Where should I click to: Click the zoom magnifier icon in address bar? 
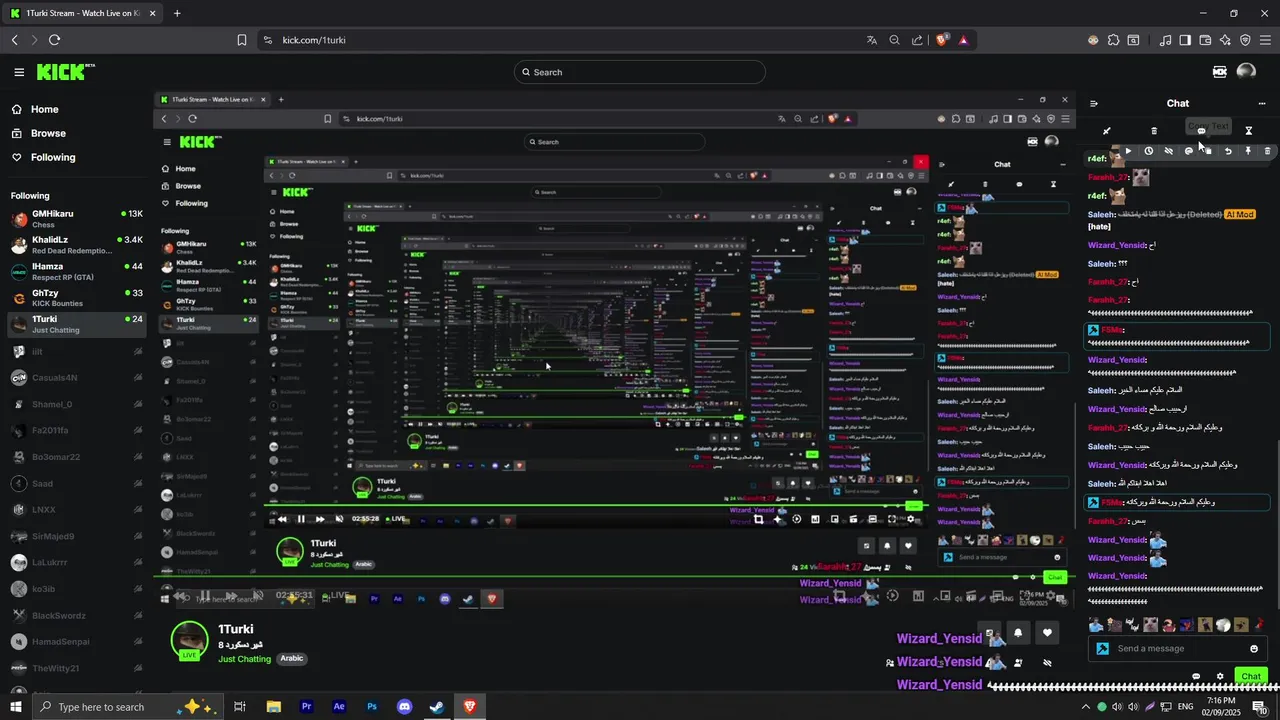(895, 40)
